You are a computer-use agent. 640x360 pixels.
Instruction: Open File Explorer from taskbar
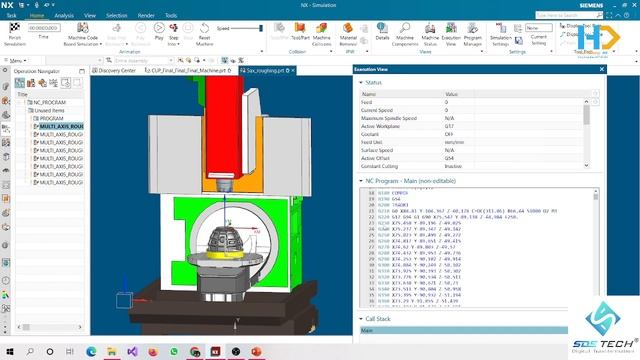pos(111,351)
